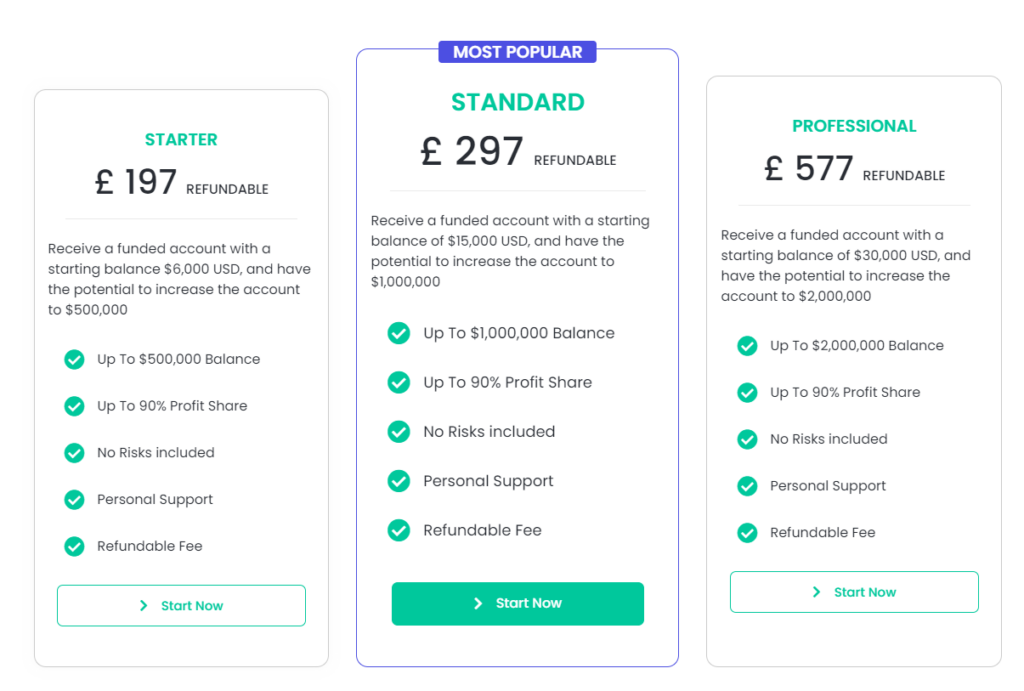The width and height of the screenshot is (1024, 691).
Task: Click Professional's No Risks included check icon
Action: [x=747, y=439]
